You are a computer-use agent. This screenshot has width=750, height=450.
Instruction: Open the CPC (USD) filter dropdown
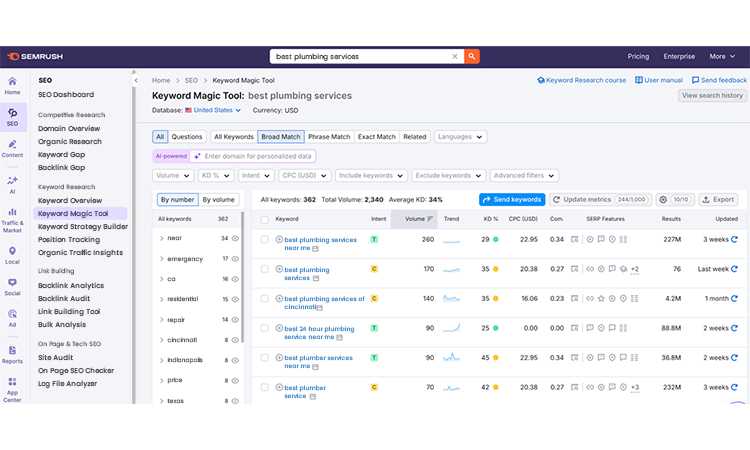pyautogui.click(x=305, y=176)
